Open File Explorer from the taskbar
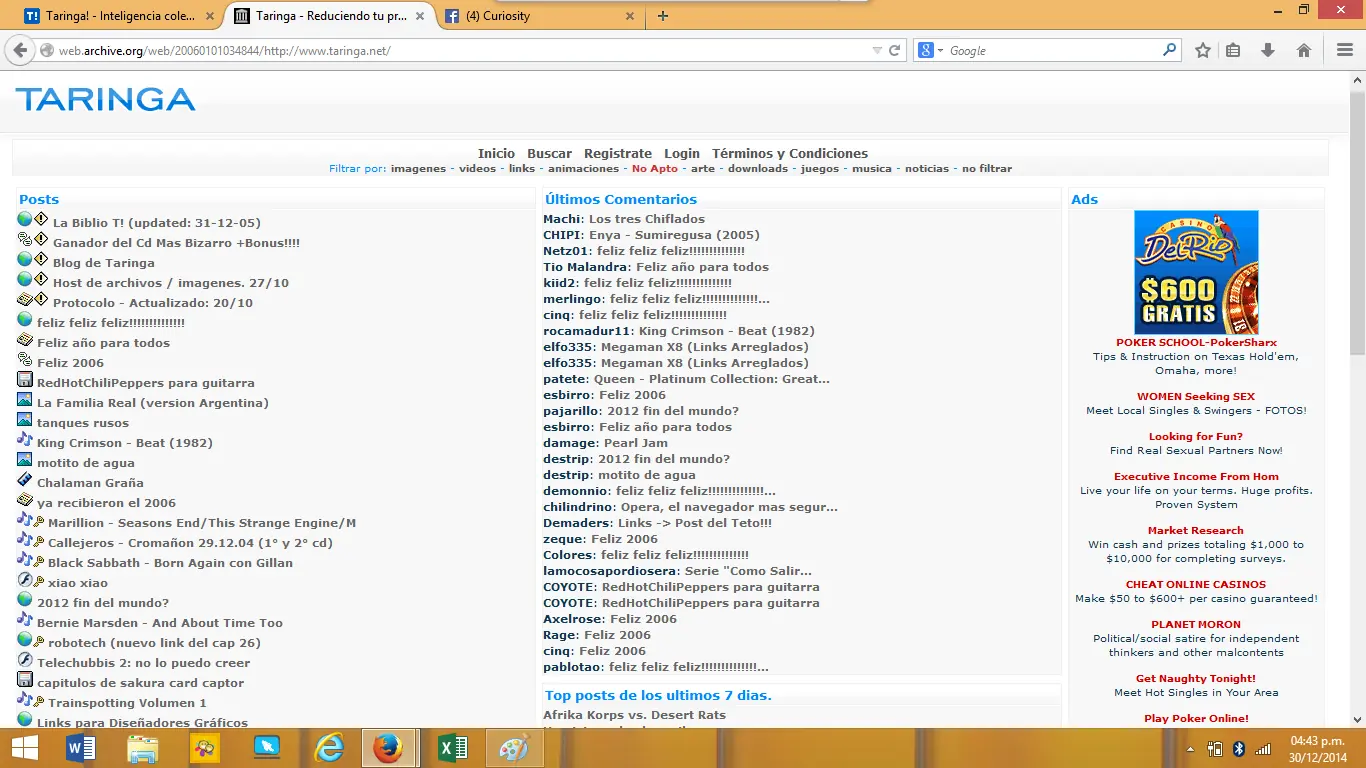 tap(143, 748)
